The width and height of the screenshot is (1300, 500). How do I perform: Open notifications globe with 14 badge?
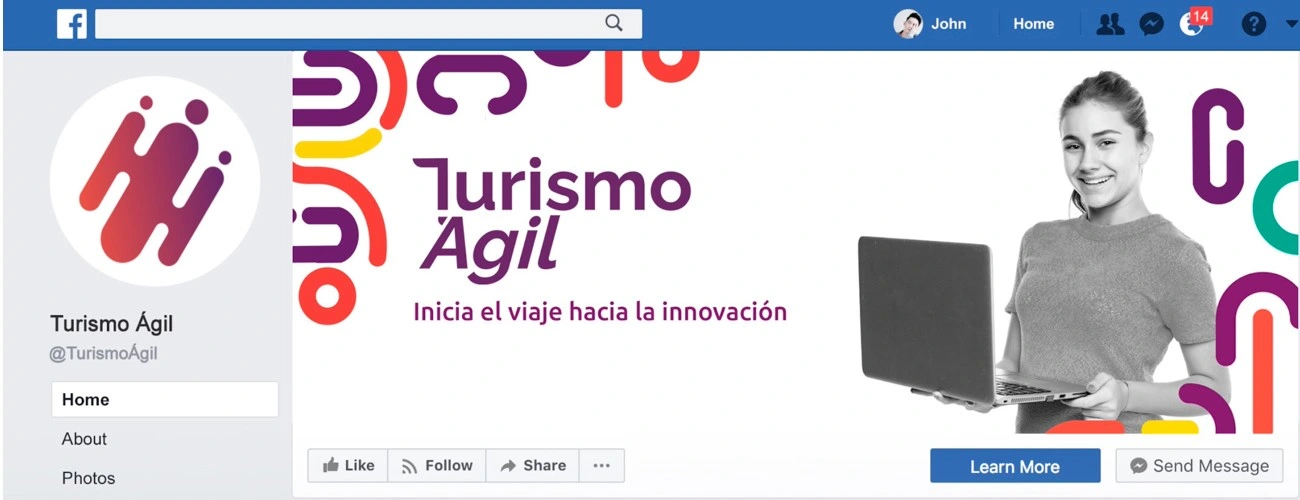point(1195,22)
